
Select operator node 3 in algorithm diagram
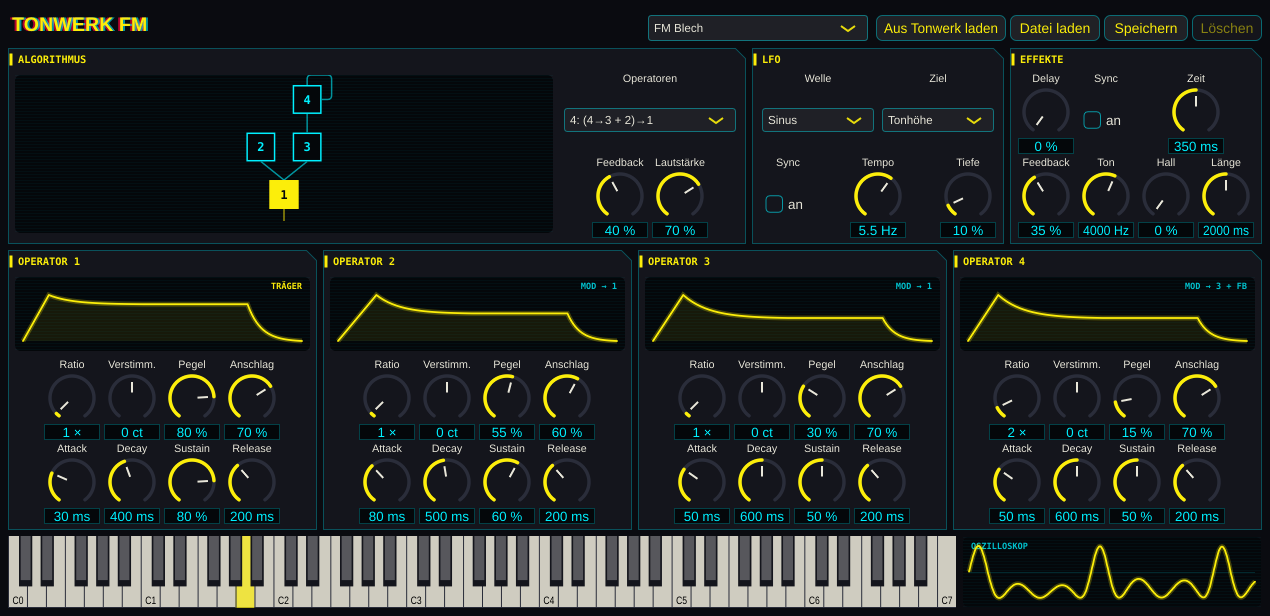(x=307, y=147)
